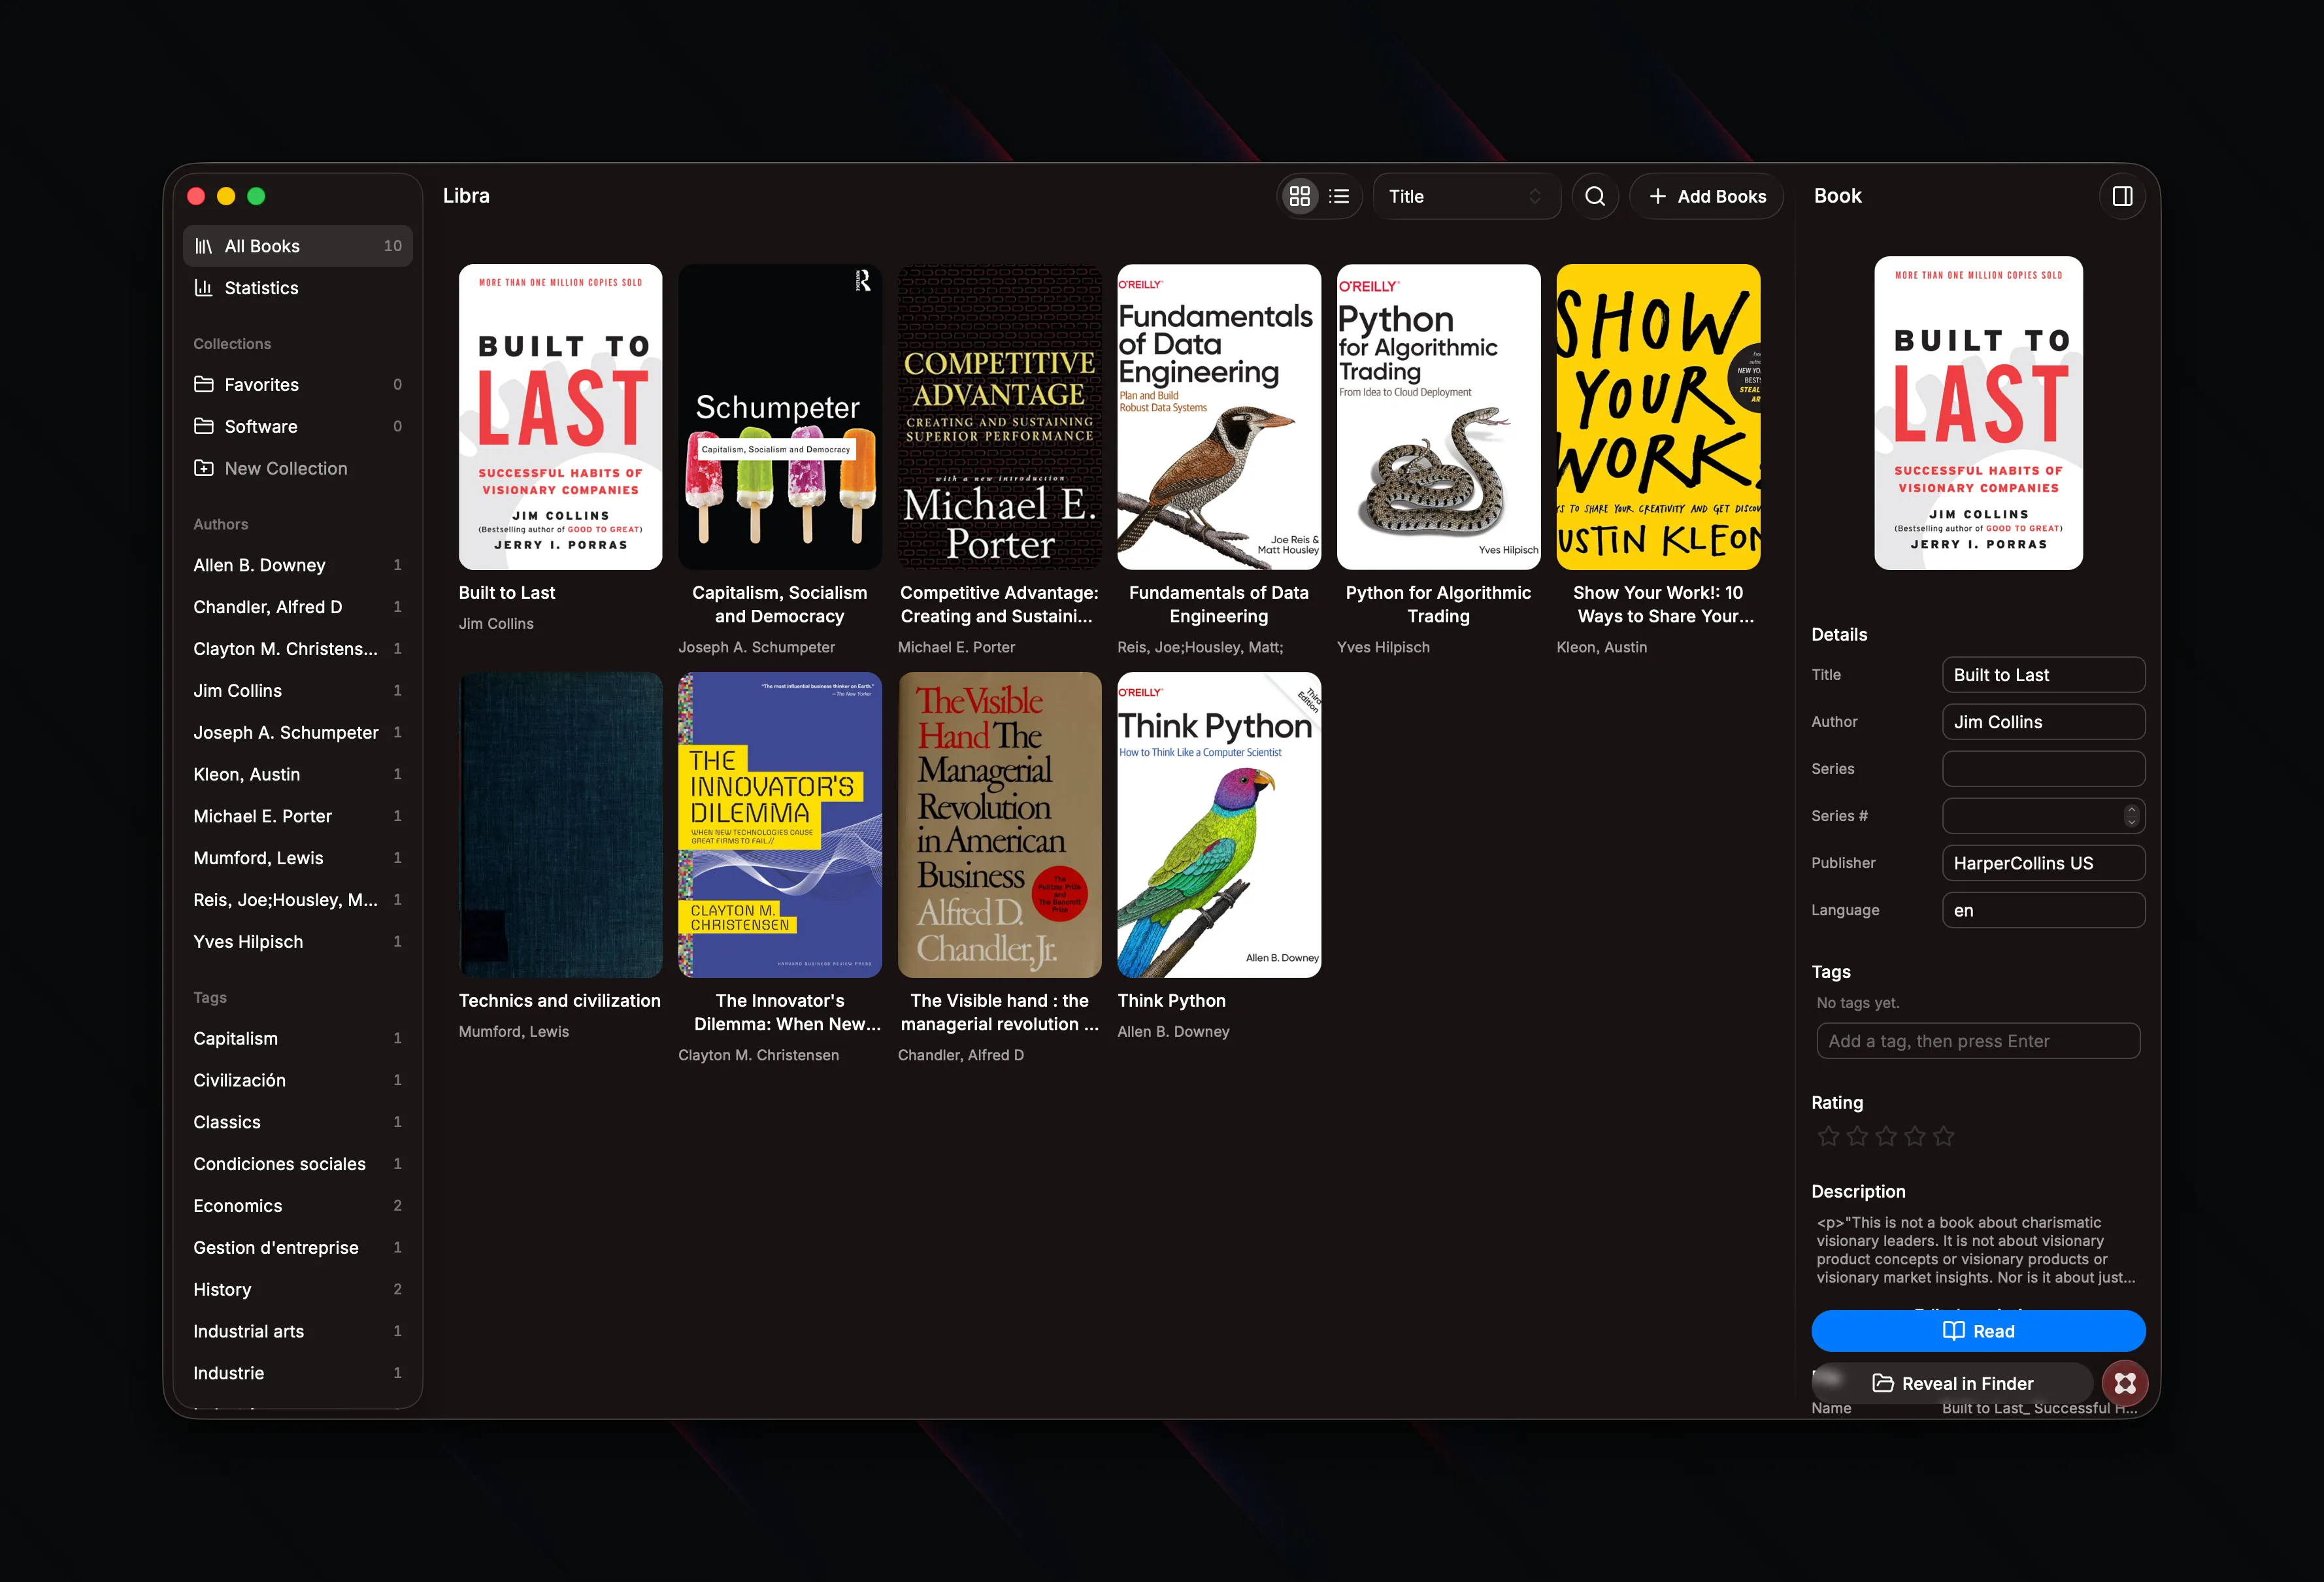Filter by author Kleon, Austin
2324x1582 pixels.
click(298, 775)
